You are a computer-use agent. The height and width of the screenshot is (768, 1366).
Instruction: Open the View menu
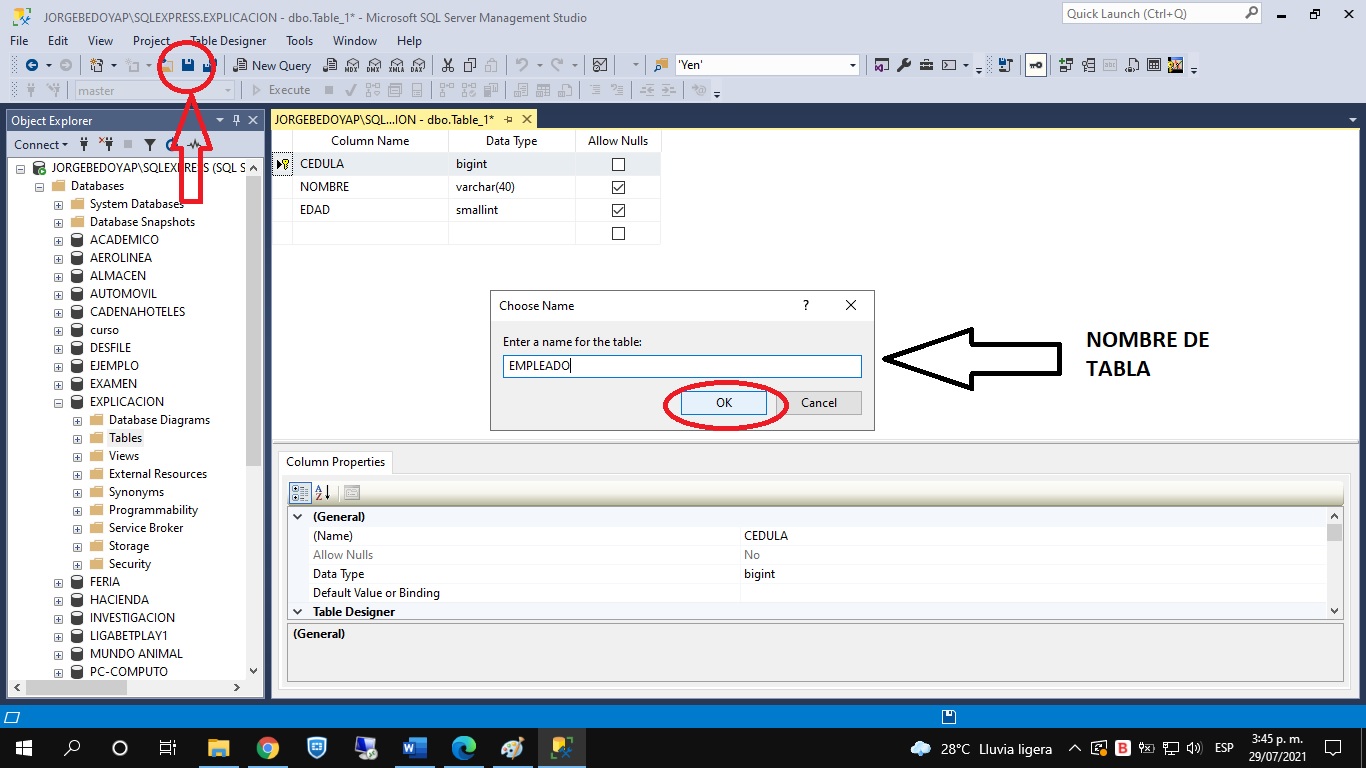101,41
